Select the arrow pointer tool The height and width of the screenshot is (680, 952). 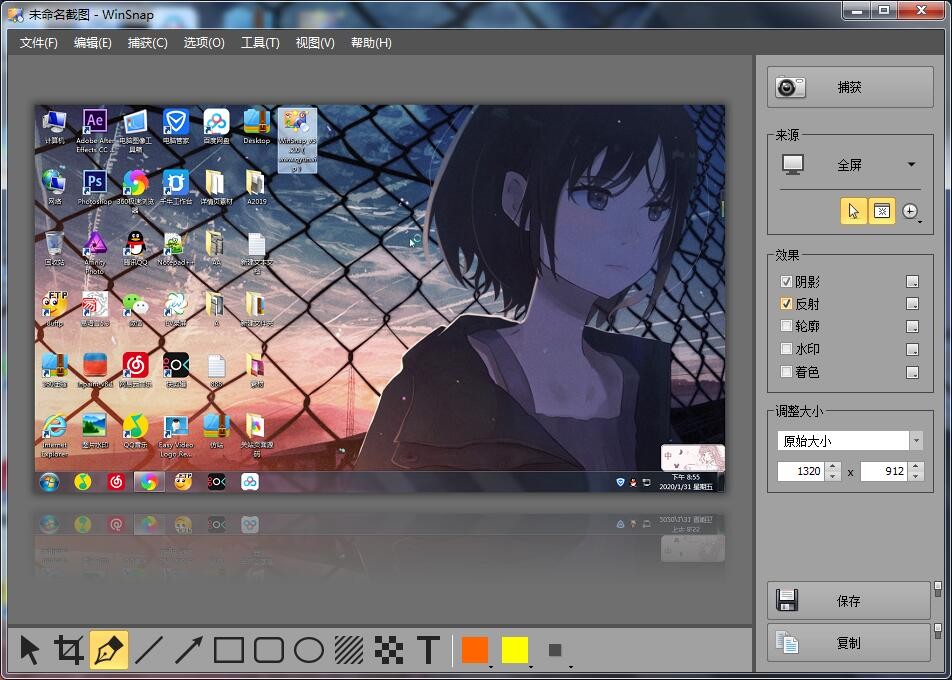(30, 650)
